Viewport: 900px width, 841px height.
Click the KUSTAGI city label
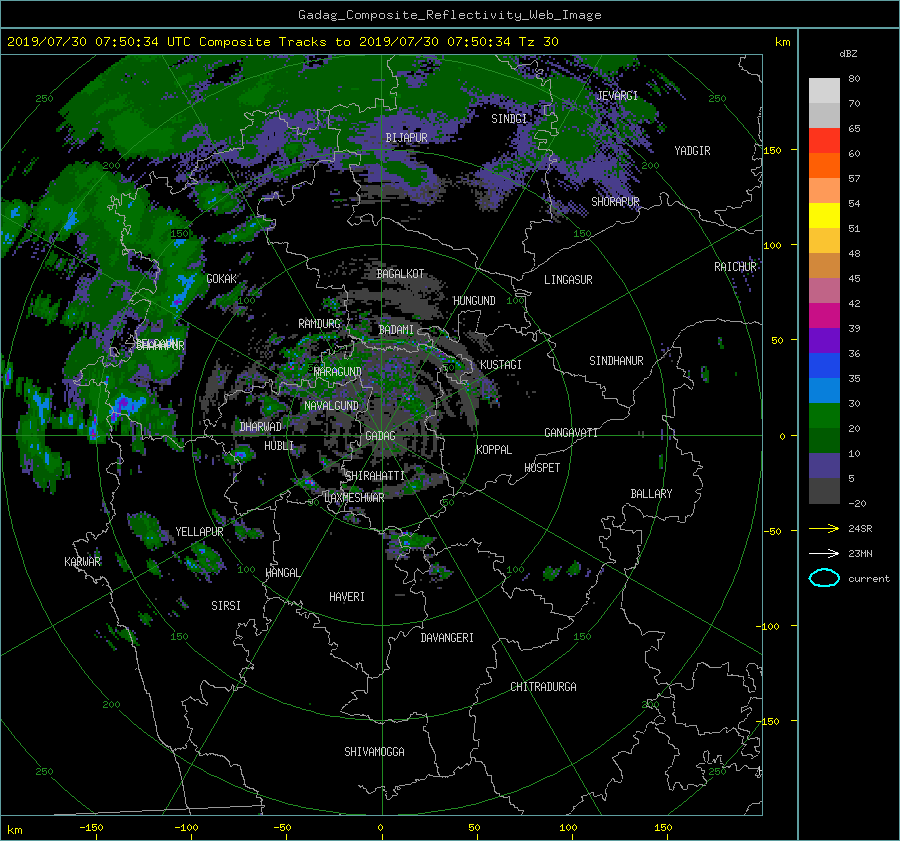[501, 365]
